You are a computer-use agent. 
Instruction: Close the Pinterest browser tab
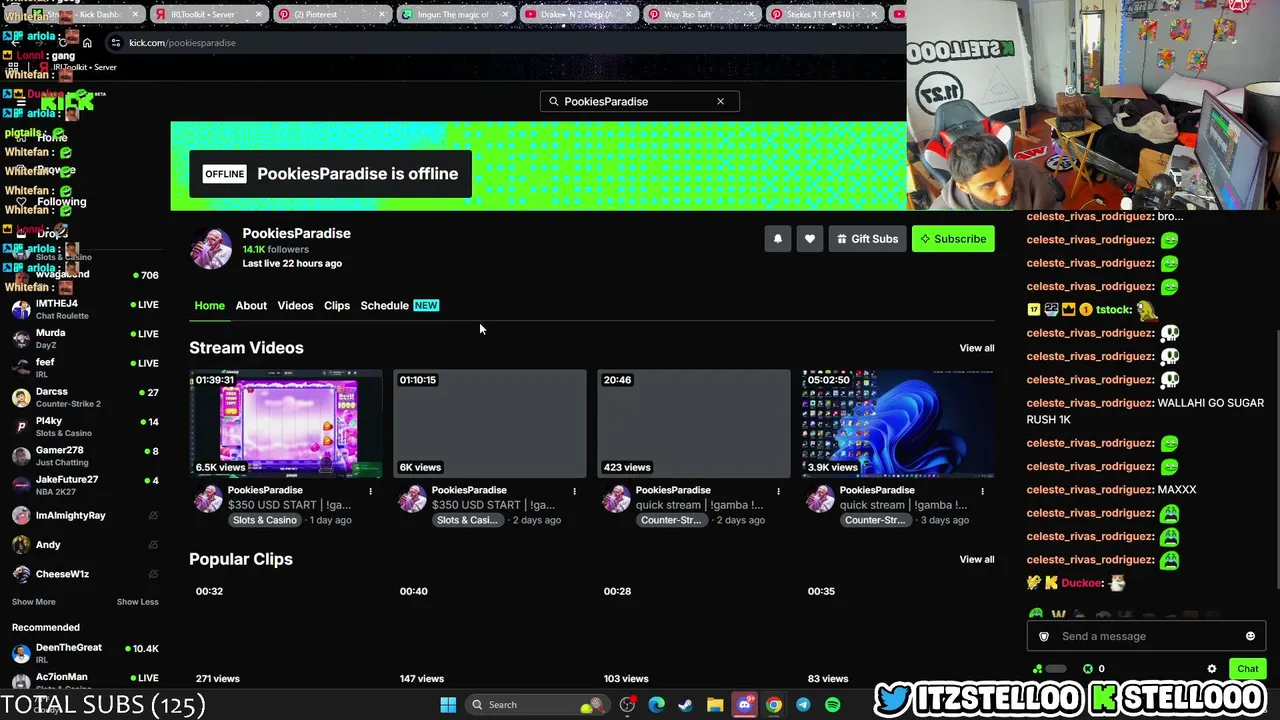(x=384, y=15)
